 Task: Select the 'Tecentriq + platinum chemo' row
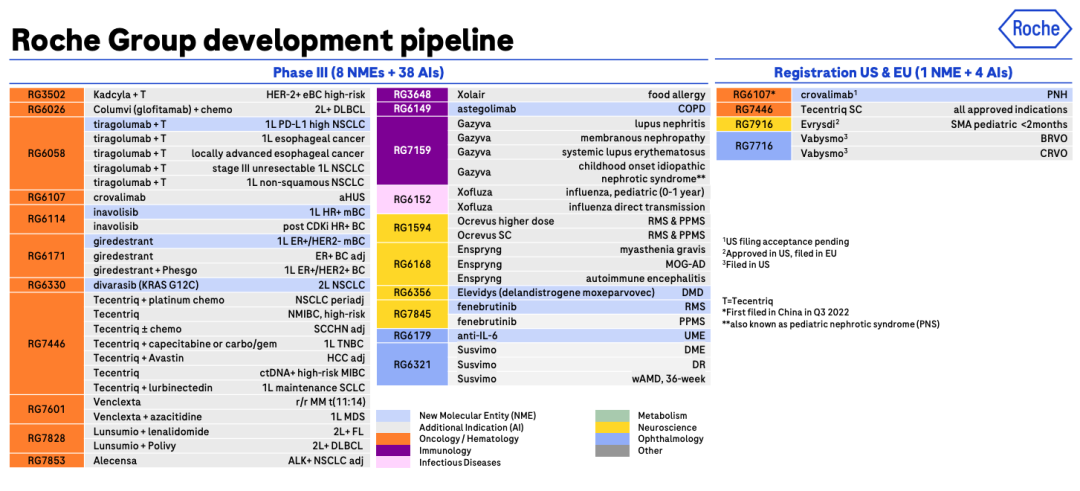click(229, 300)
